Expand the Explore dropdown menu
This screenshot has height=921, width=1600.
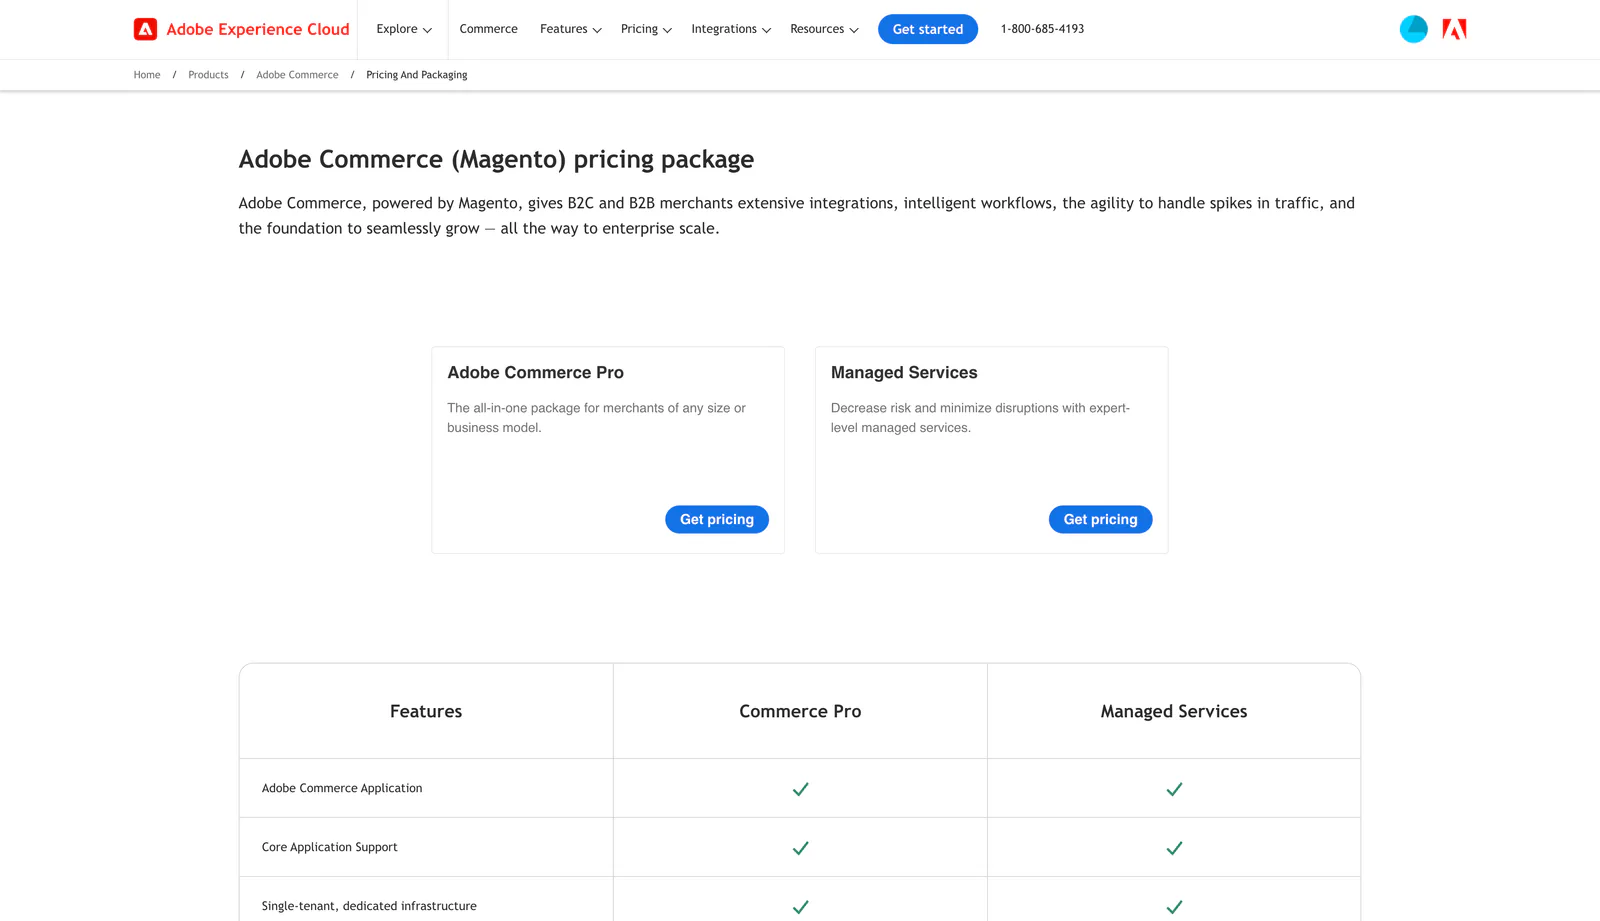tap(404, 29)
